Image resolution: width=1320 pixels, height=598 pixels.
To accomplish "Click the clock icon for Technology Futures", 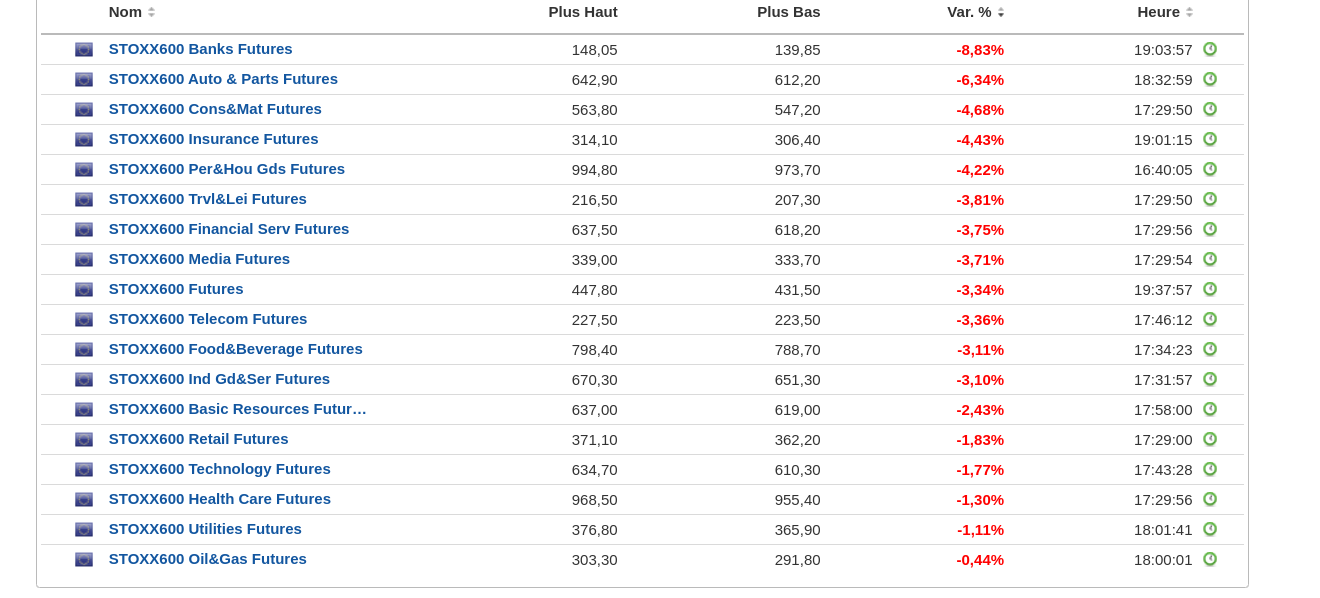I will 1210,469.
